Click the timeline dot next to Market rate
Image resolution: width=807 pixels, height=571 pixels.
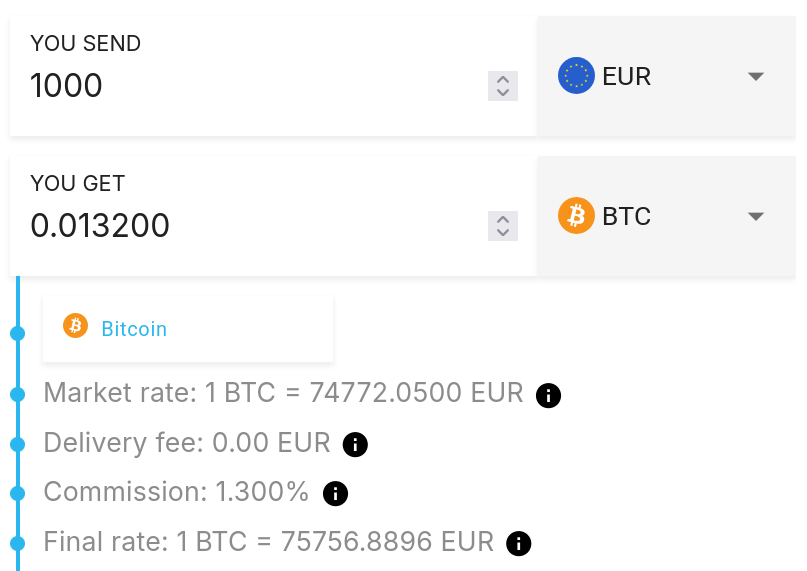coord(17,394)
